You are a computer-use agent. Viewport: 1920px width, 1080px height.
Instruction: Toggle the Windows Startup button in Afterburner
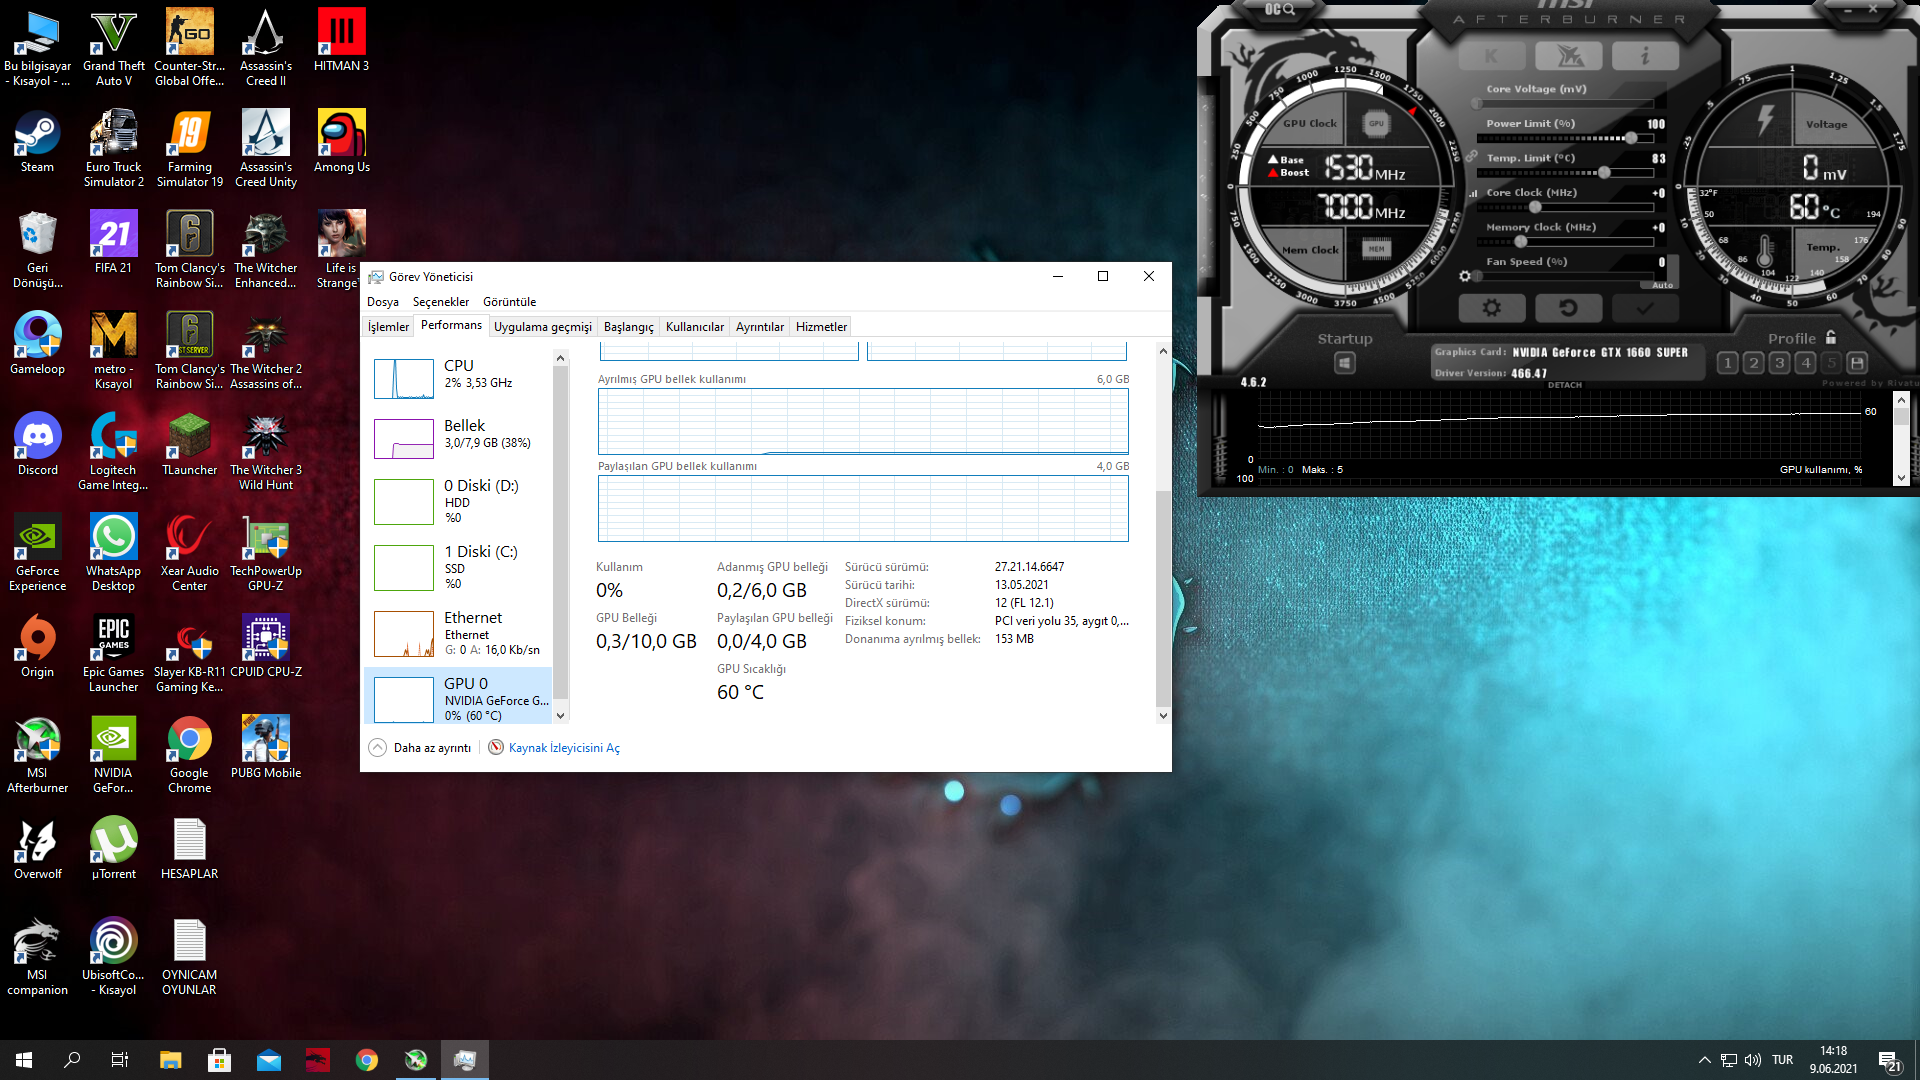pyautogui.click(x=1345, y=363)
